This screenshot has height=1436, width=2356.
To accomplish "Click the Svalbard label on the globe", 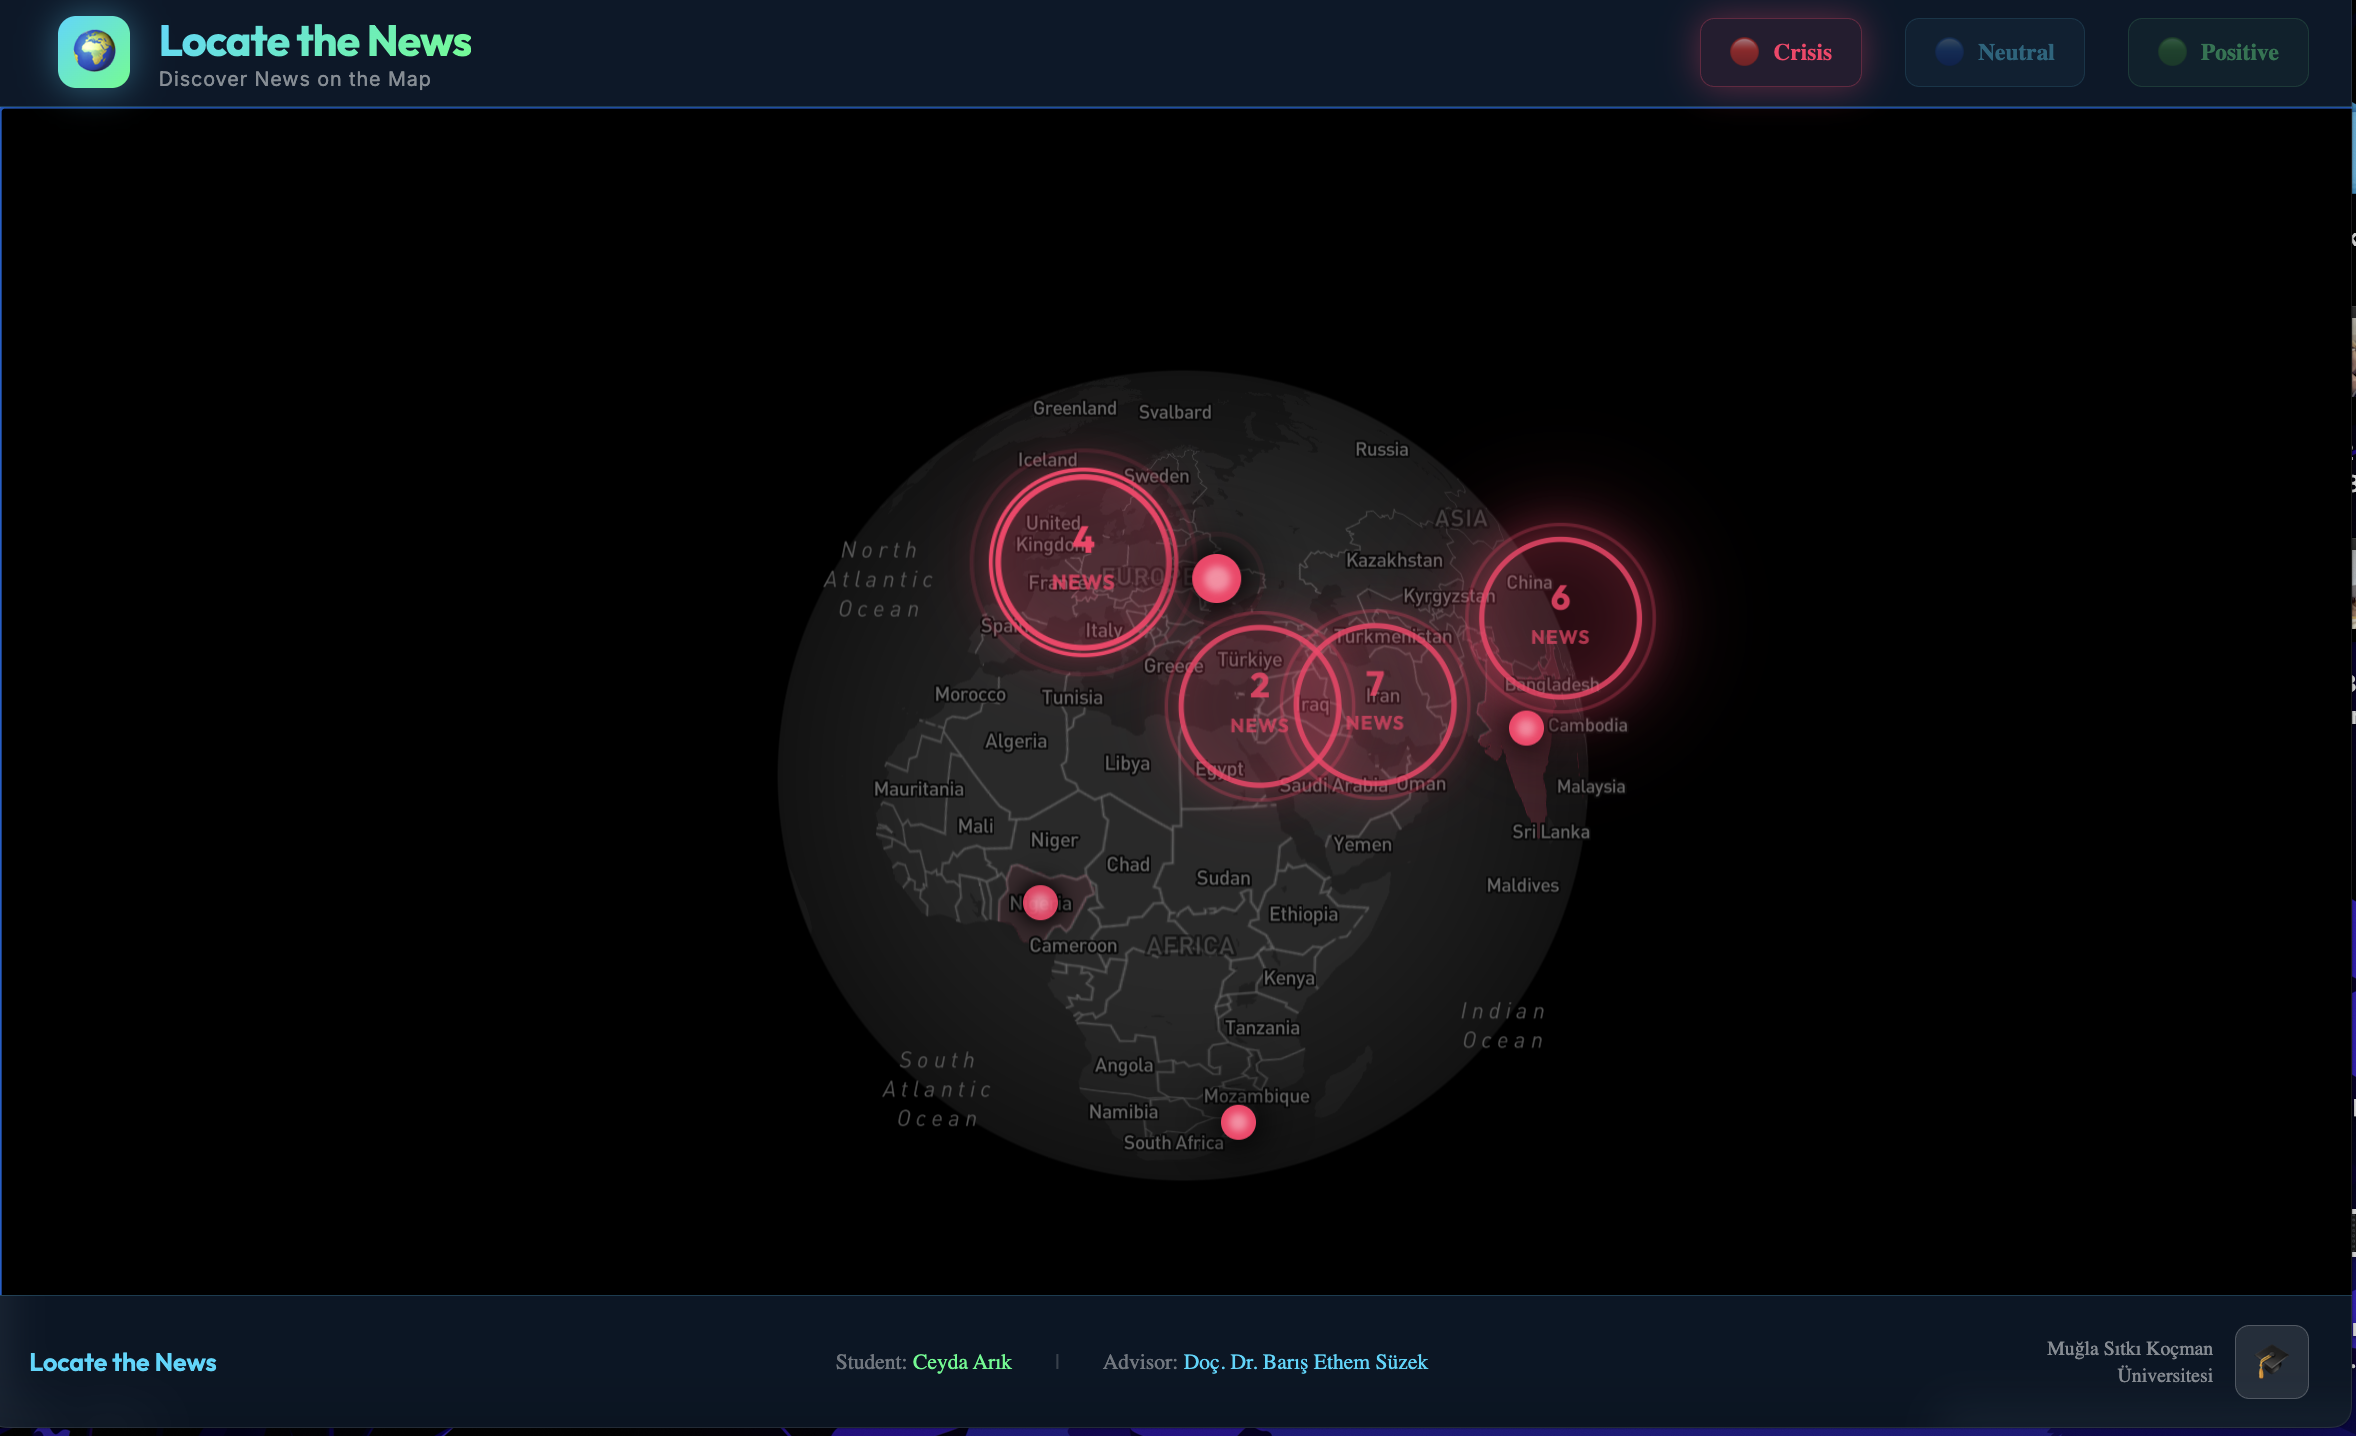I will click(1174, 412).
